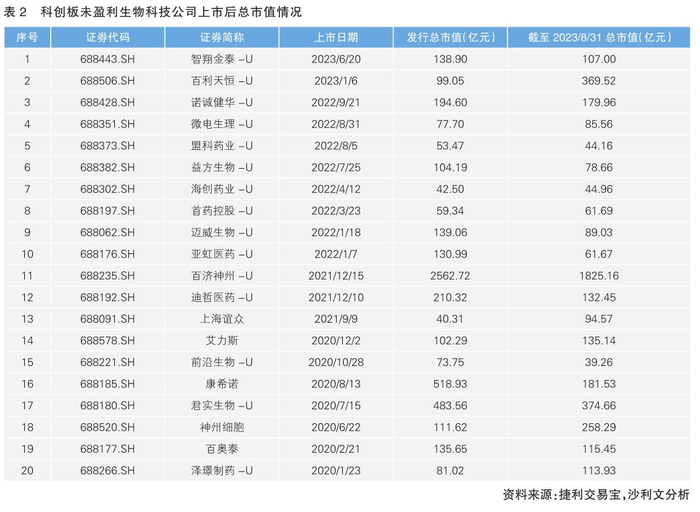Click listing date 2021/12/15
700x512 pixels.
pos(336,276)
